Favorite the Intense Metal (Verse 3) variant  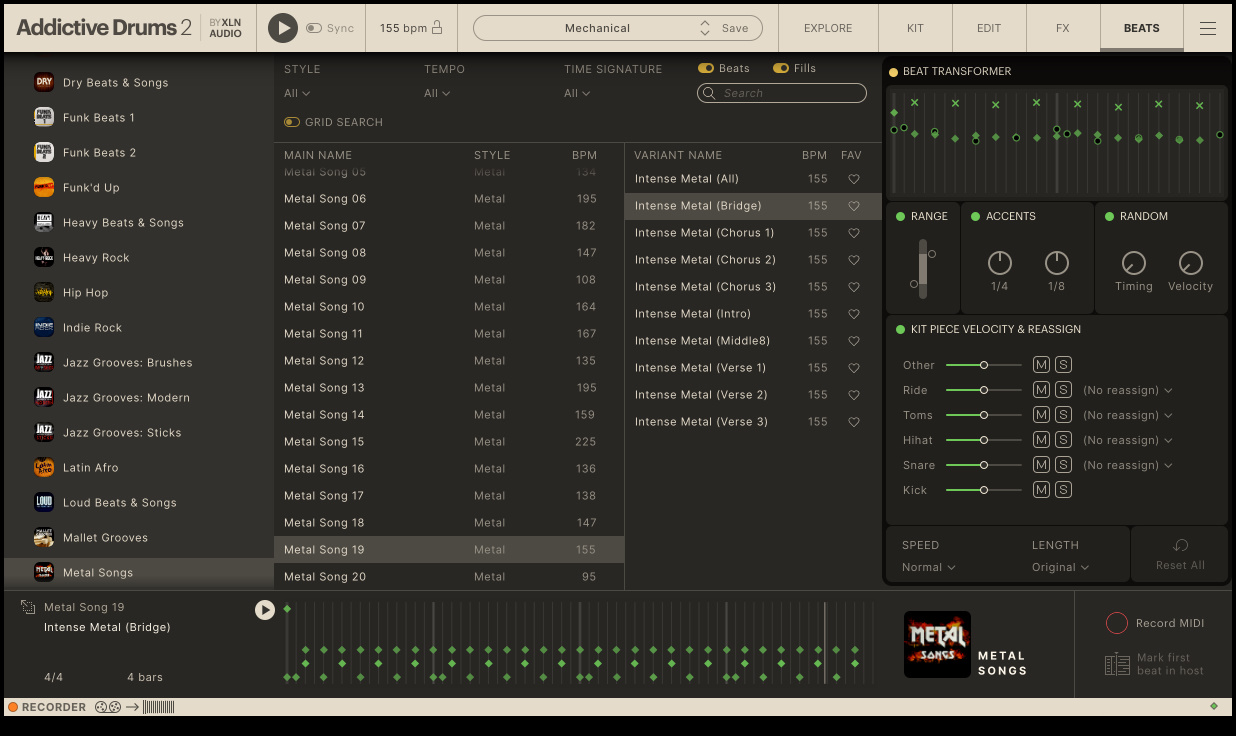(x=854, y=422)
